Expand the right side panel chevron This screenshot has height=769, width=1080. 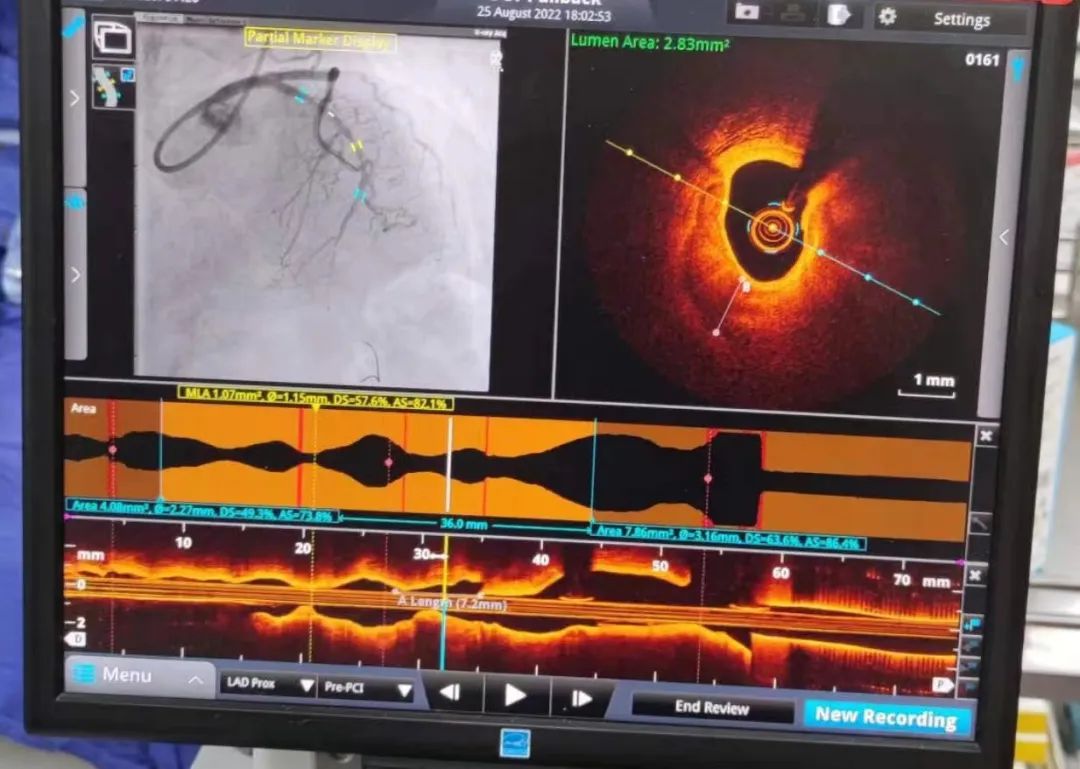(x=1004, y=237)
